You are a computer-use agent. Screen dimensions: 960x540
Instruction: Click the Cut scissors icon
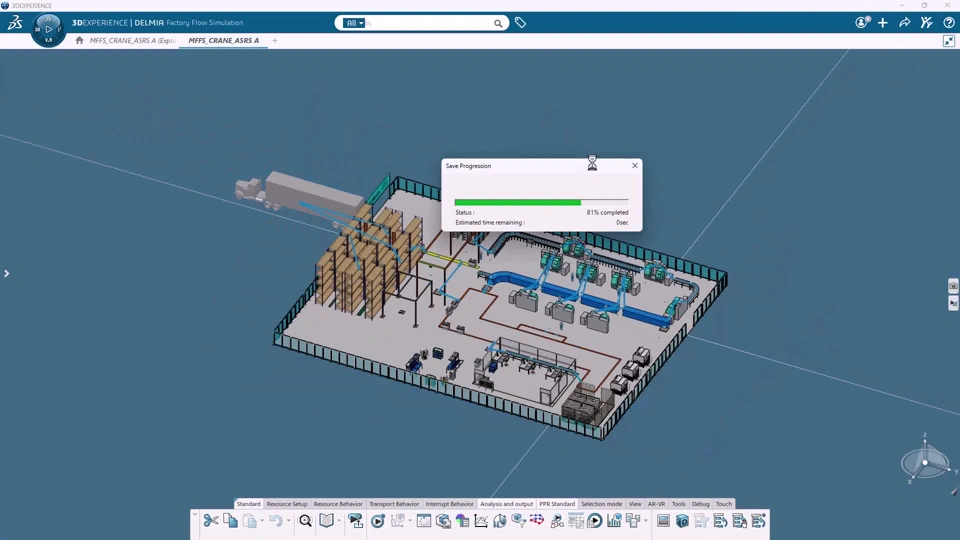(211, 521)
